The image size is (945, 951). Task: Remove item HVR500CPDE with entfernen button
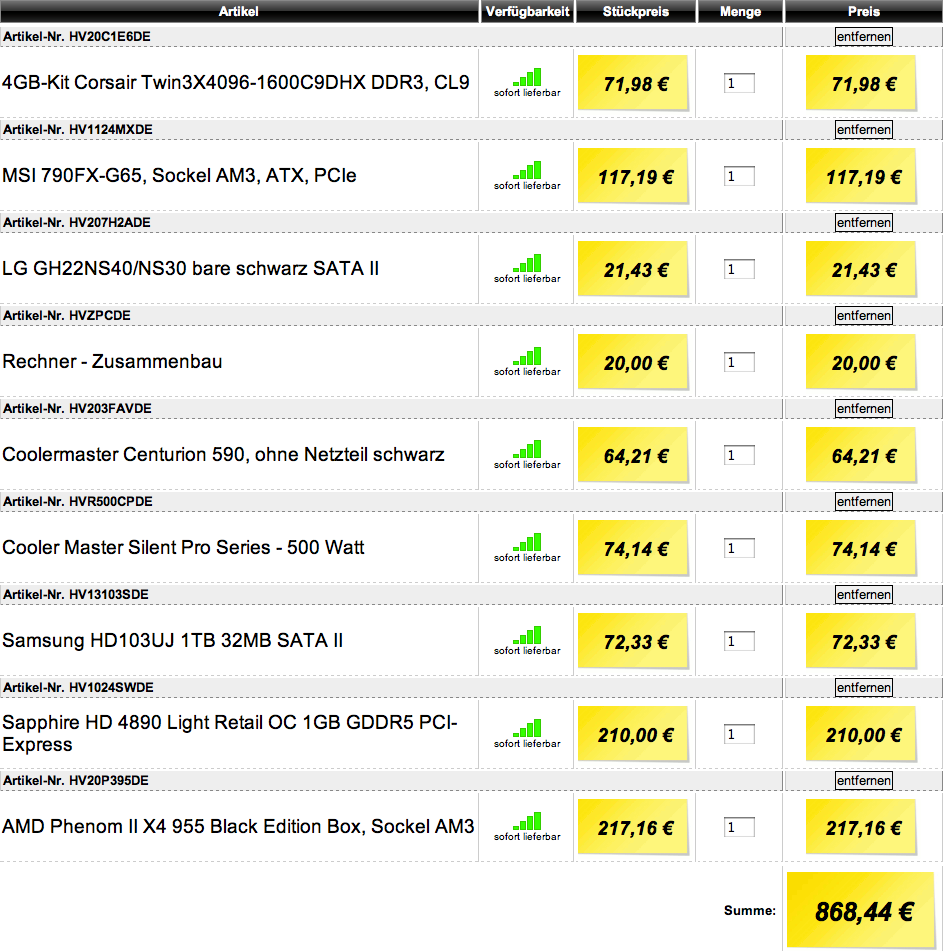(x=863, y=502)
